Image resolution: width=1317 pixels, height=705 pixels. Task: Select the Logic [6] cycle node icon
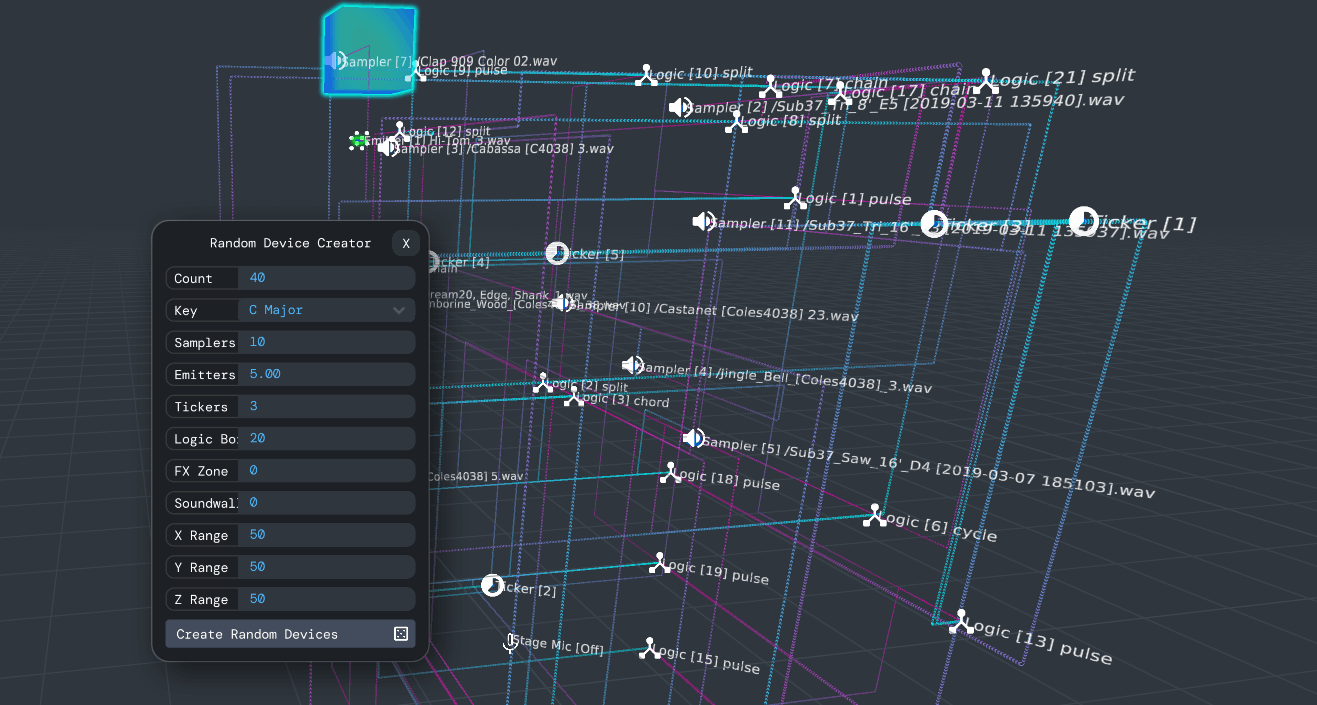coord(873,514)
